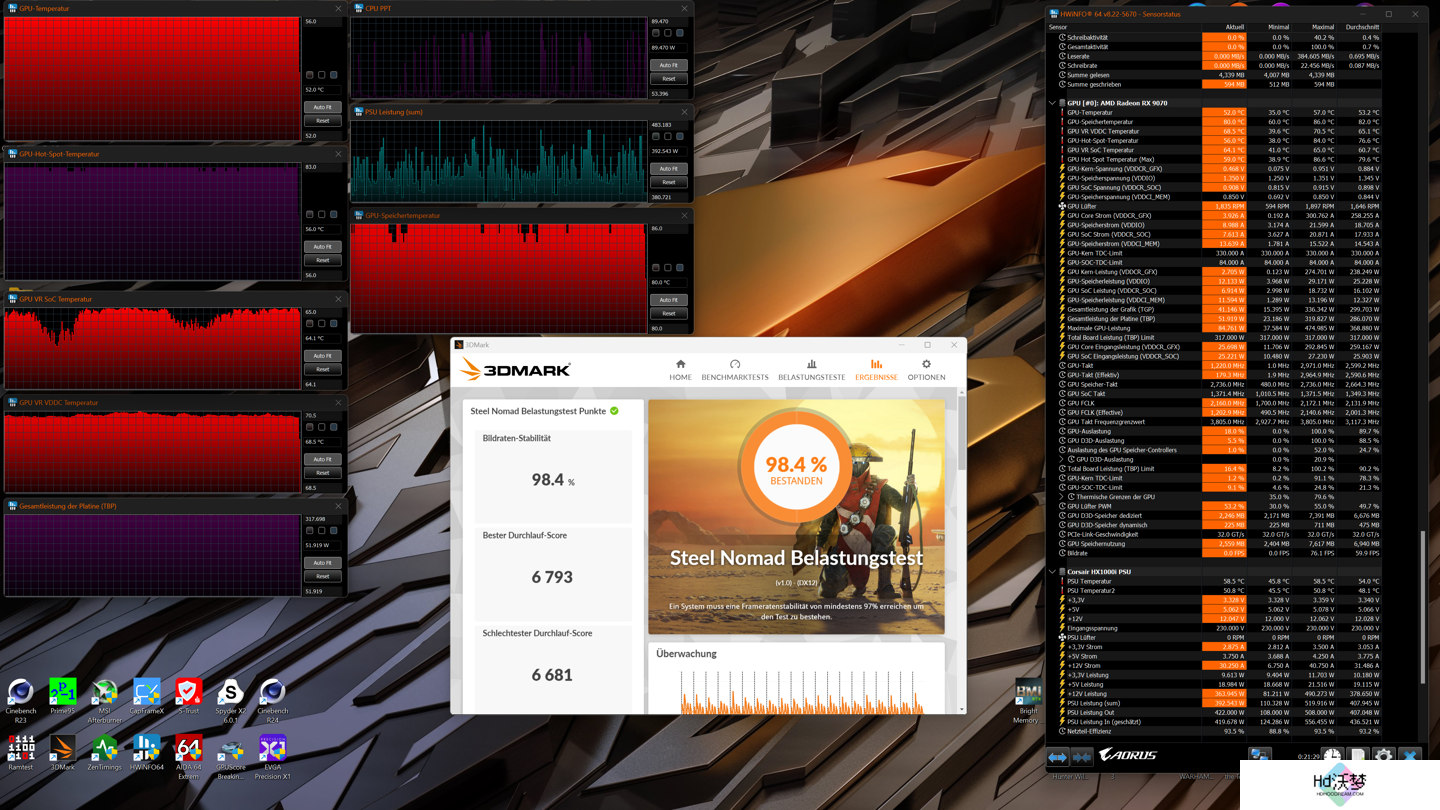This screenshot has height=810, width=1440.
Task: Select the CapFrameX desktop shortcut
Action: point(147,696)
